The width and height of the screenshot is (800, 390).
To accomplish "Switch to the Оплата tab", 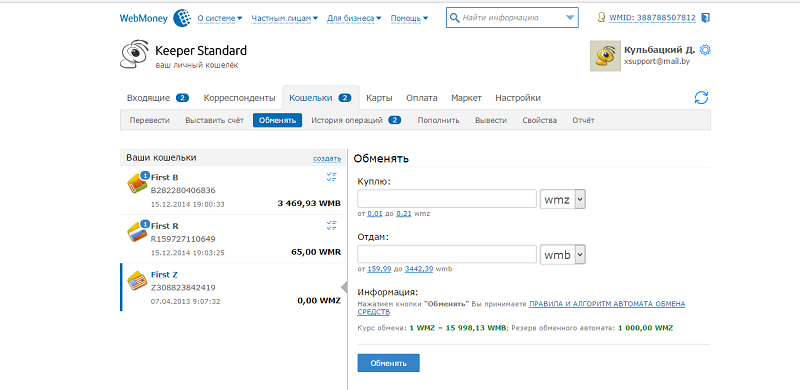I will pyautogui.click(x=421, y=98).
